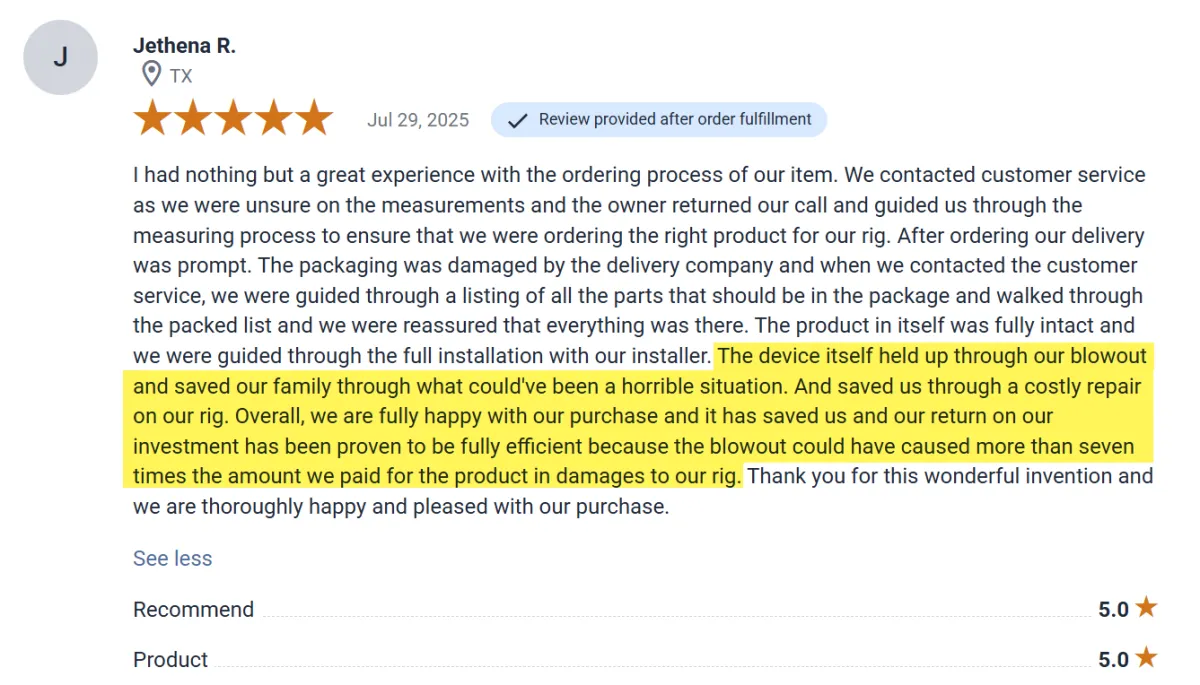Click the 5.0 score for Recommend
The width and height of the screenshot is (1200, 685).
pos(1113,609)
